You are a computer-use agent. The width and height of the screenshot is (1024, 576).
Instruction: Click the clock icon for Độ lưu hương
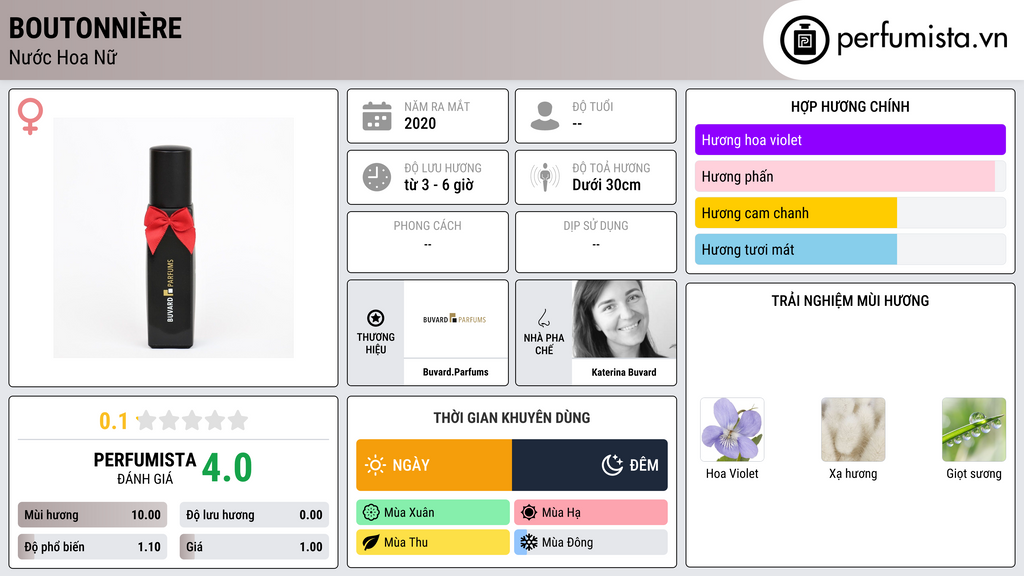pos(377,177)
